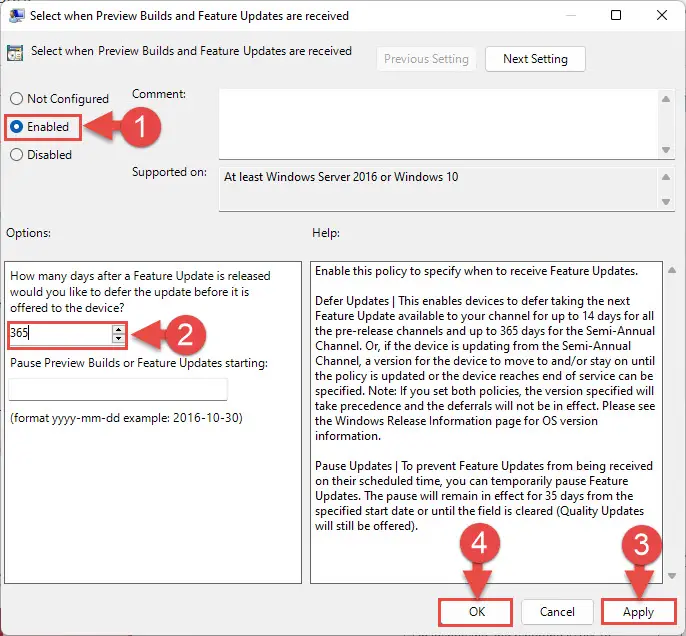Click the 'Supported on:' label
This screenshot has height=636, width=686.
pyautogui.click(x=169, y=172)
